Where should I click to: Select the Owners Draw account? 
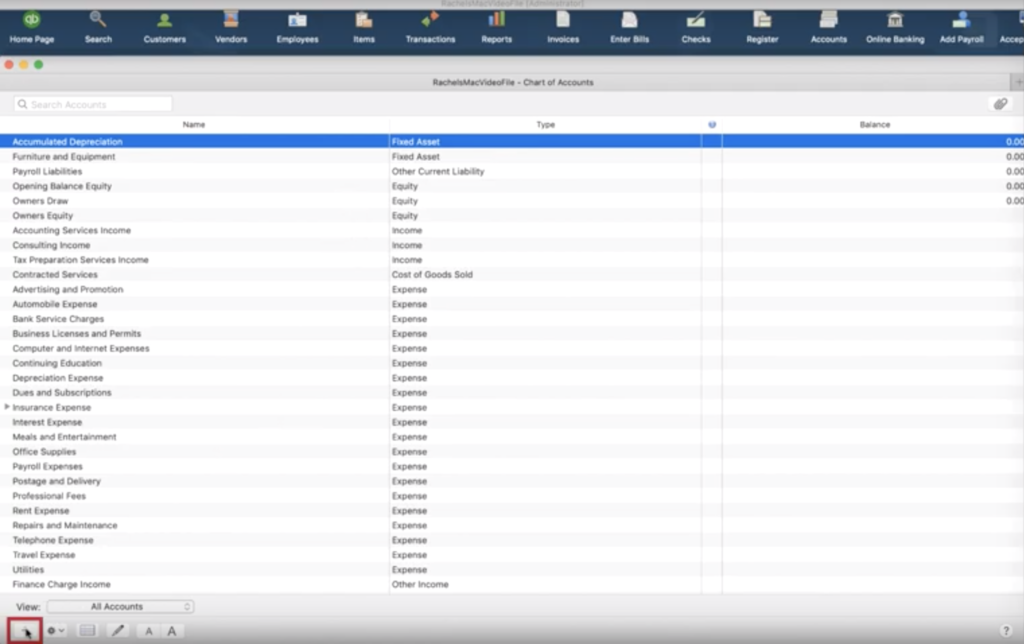point(512,201)
